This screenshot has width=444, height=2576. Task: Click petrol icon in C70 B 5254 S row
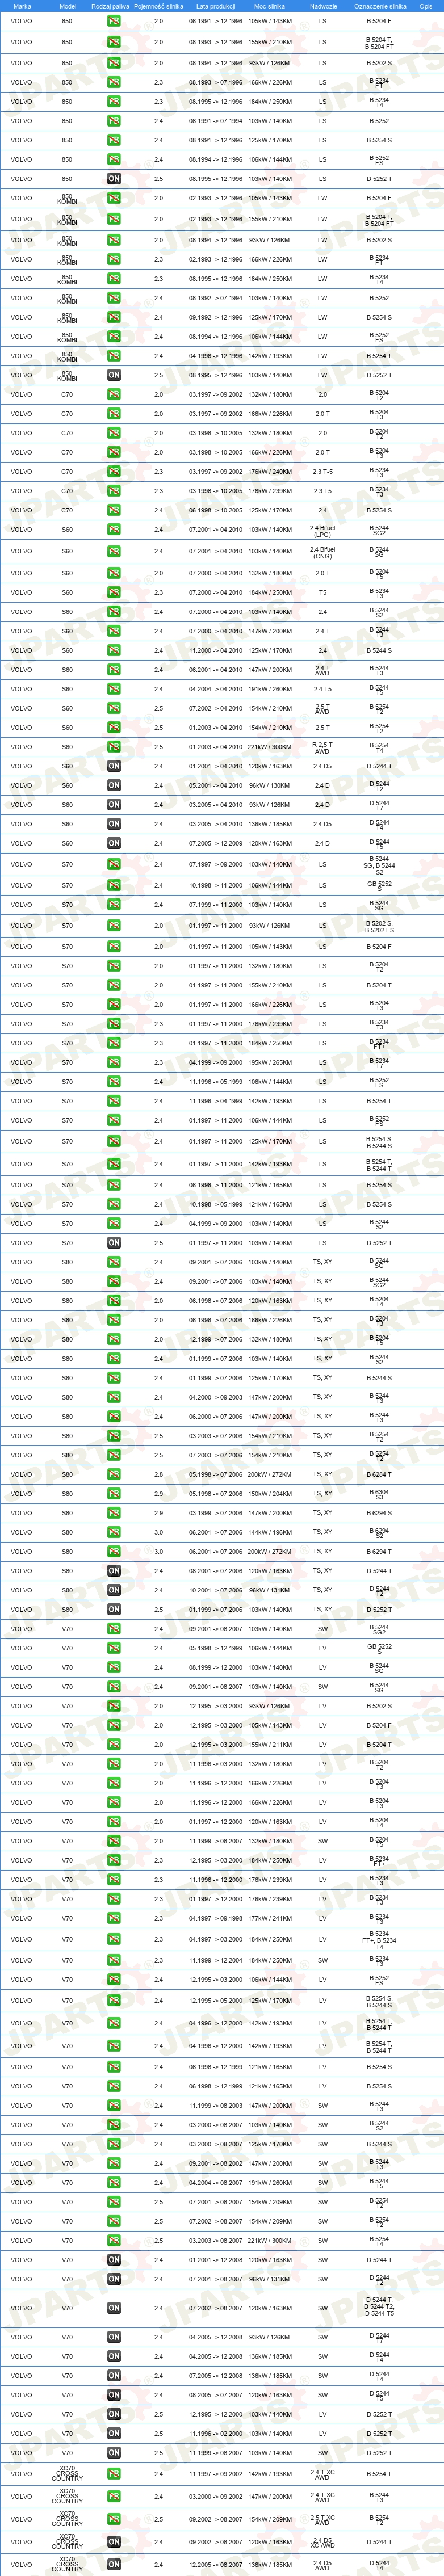[x=114, y=510]
